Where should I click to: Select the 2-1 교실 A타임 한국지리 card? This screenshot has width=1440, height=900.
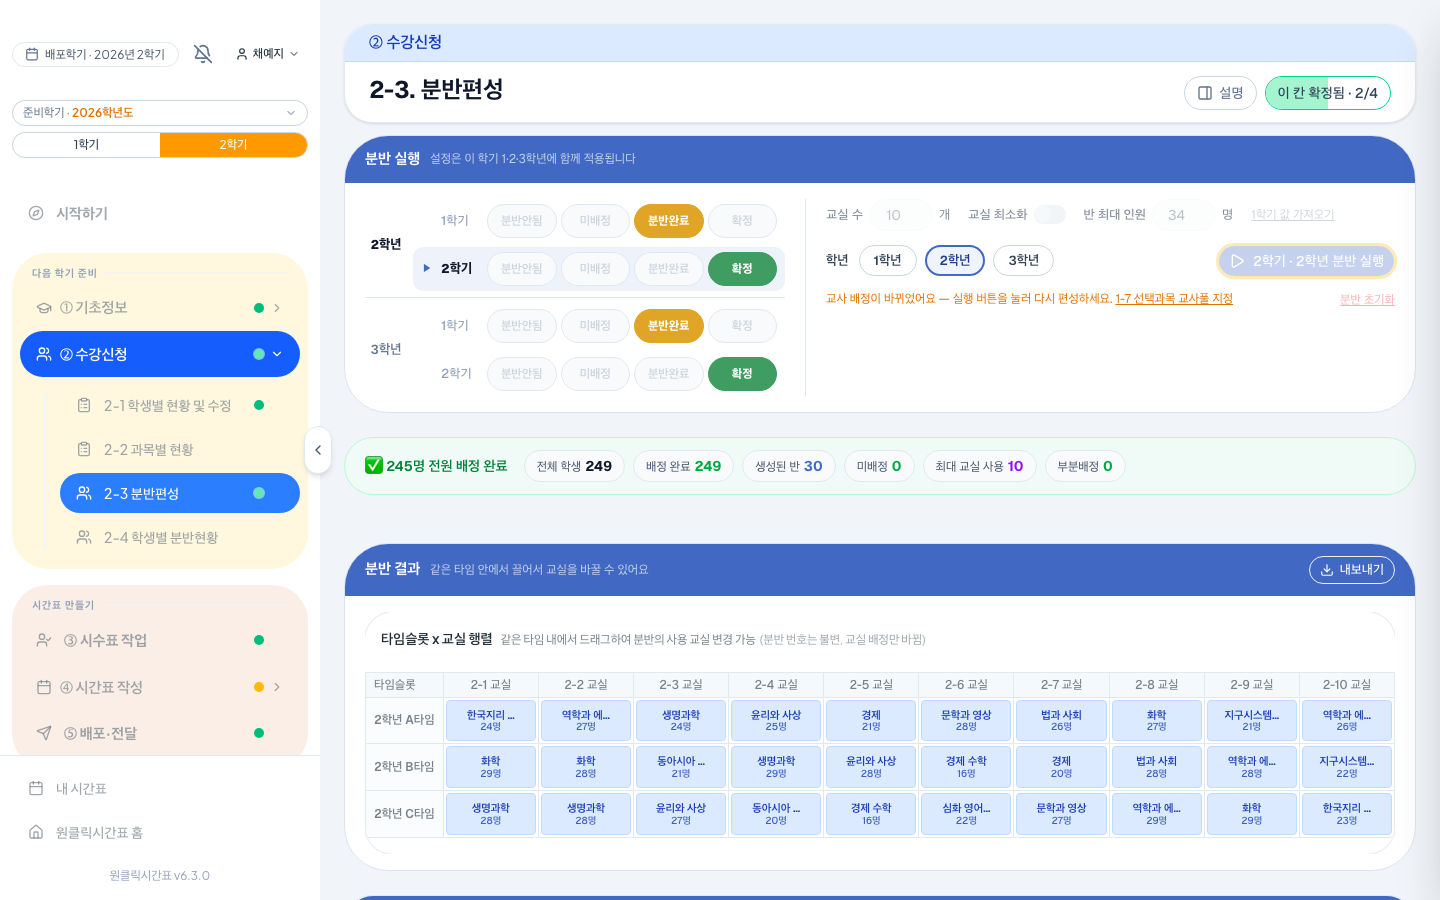(x=491, y=720)
